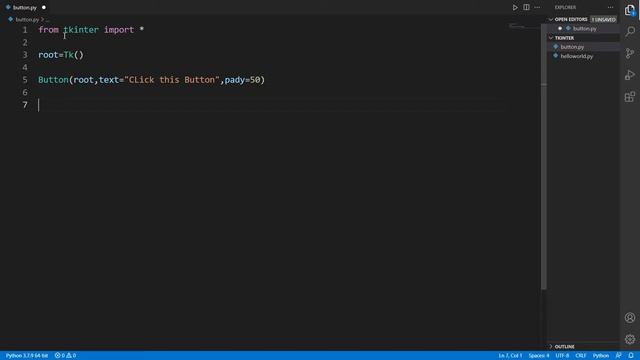The height and width of the screenshot is (360, 640).
Task: Open button.py under Open Editors
Action: [584, 29]
